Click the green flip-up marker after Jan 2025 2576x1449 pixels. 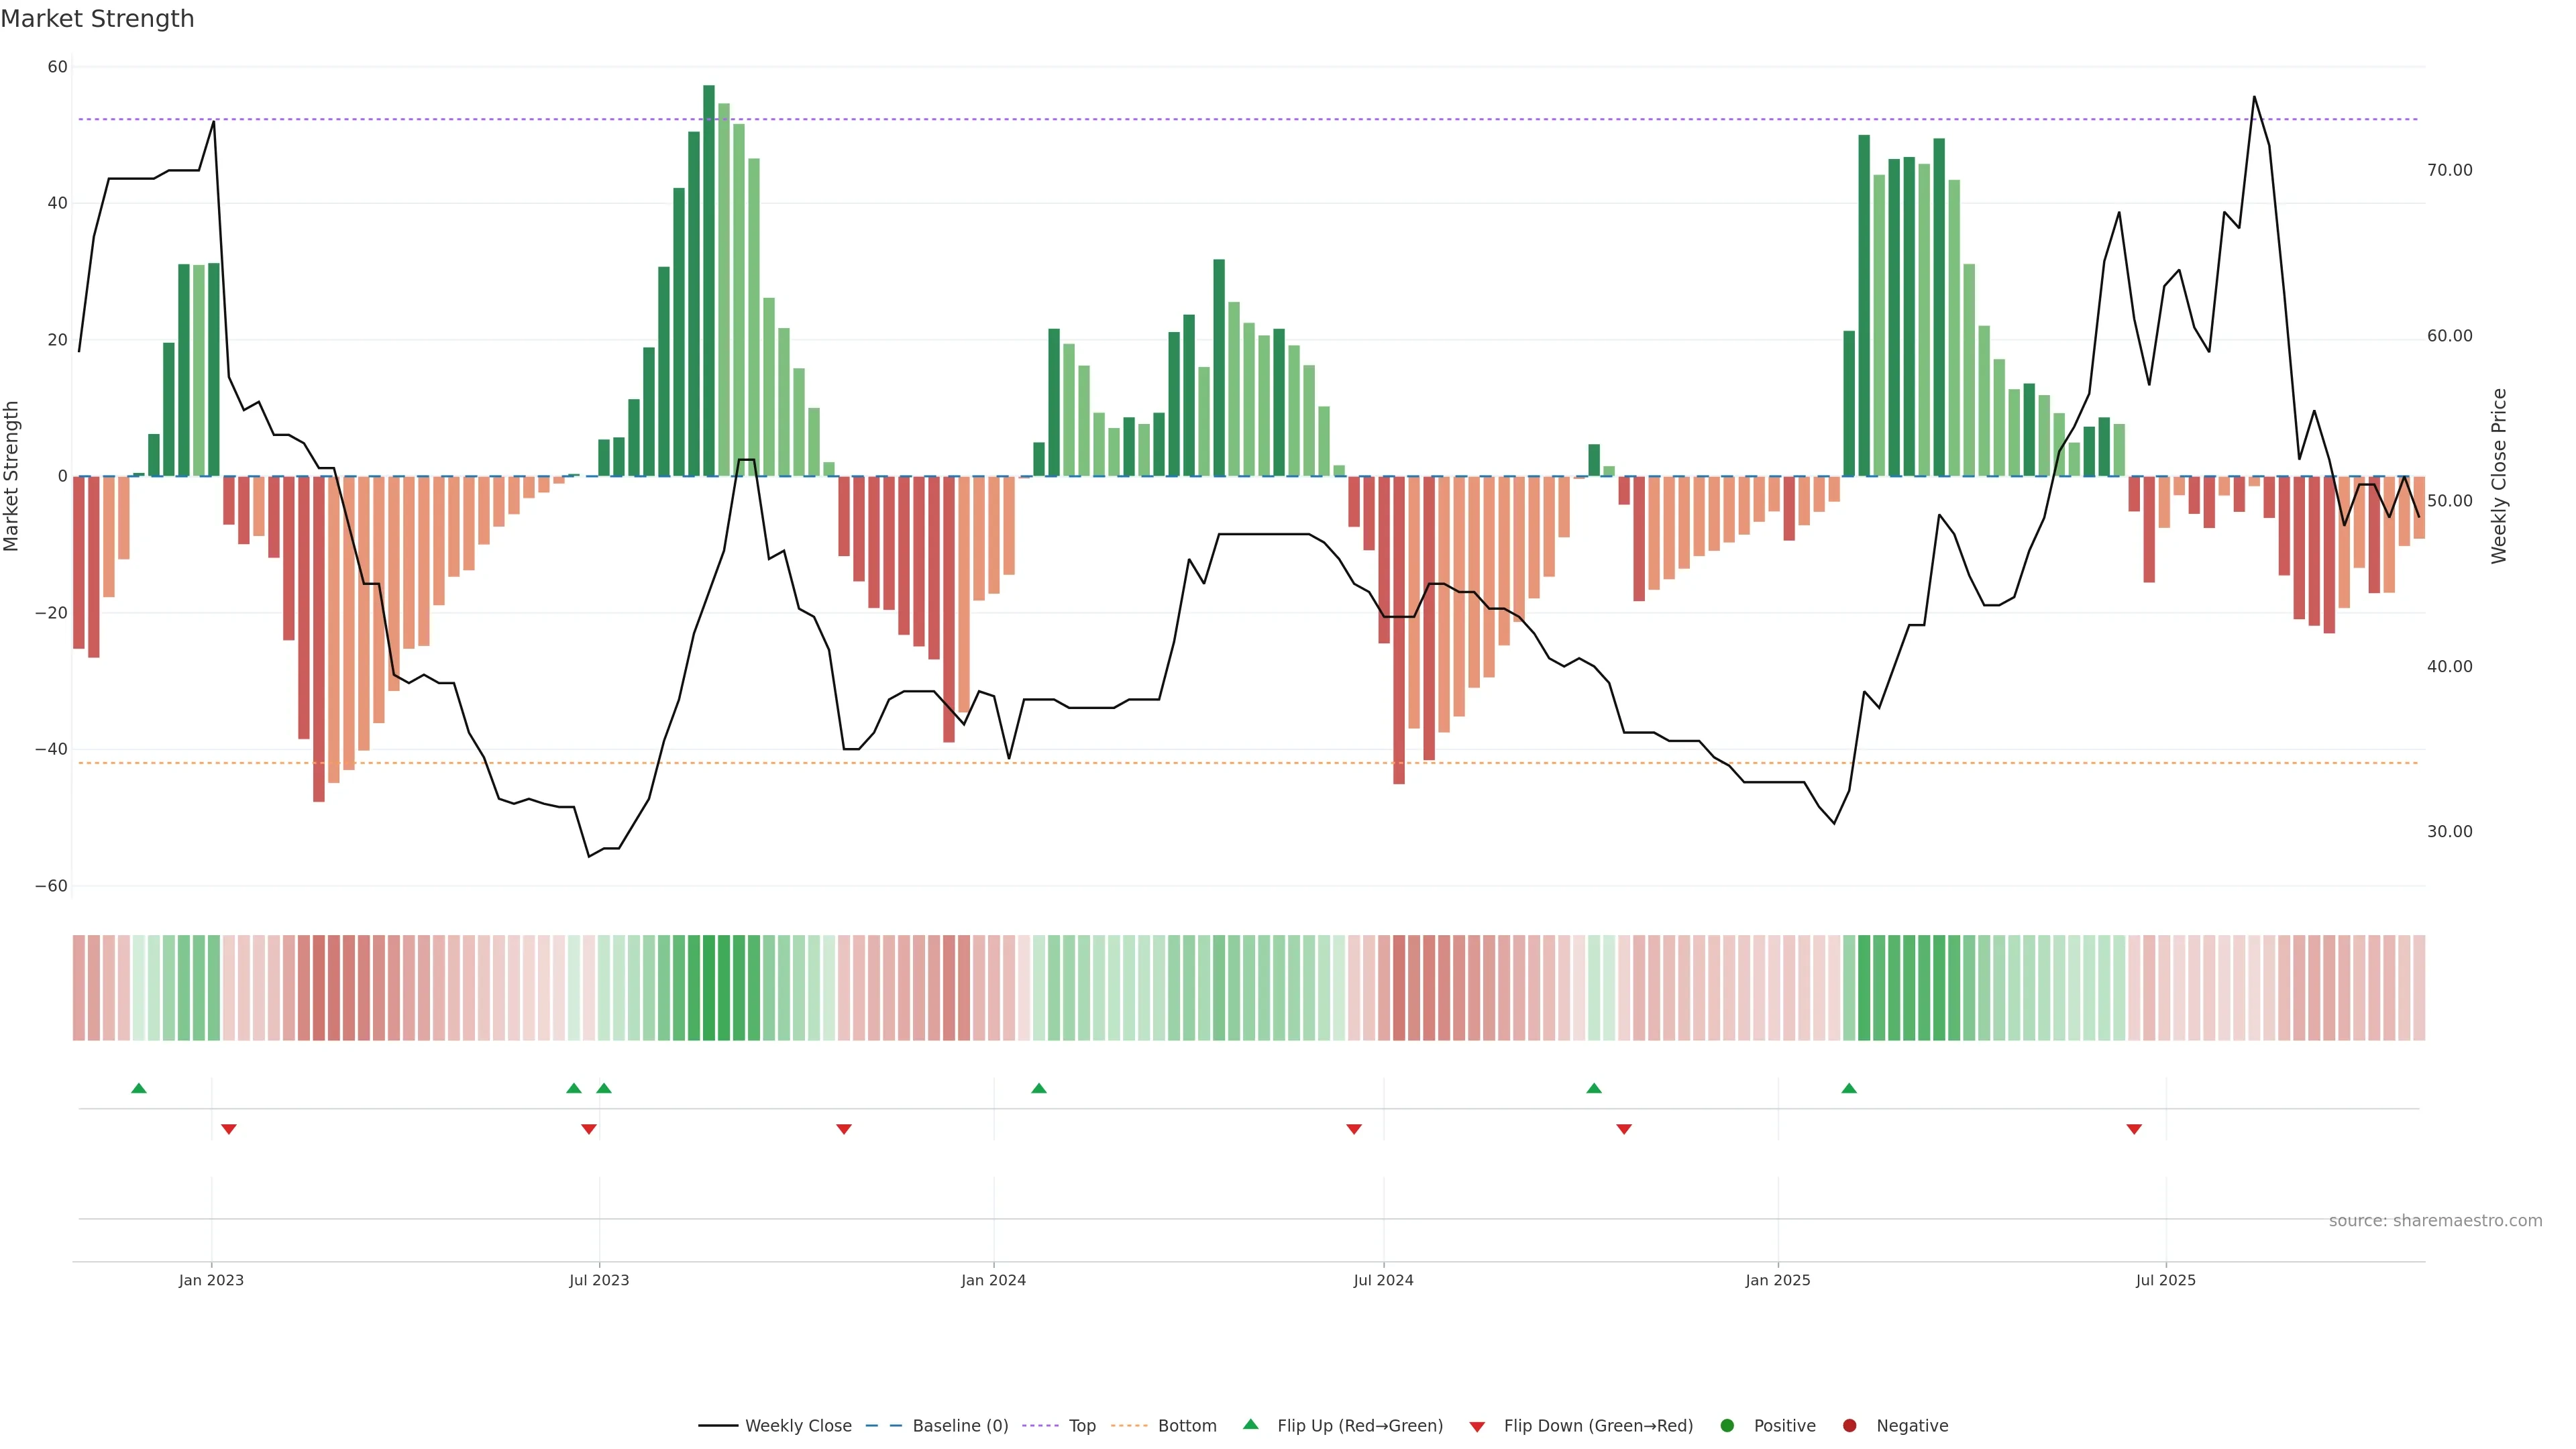1849,1088
